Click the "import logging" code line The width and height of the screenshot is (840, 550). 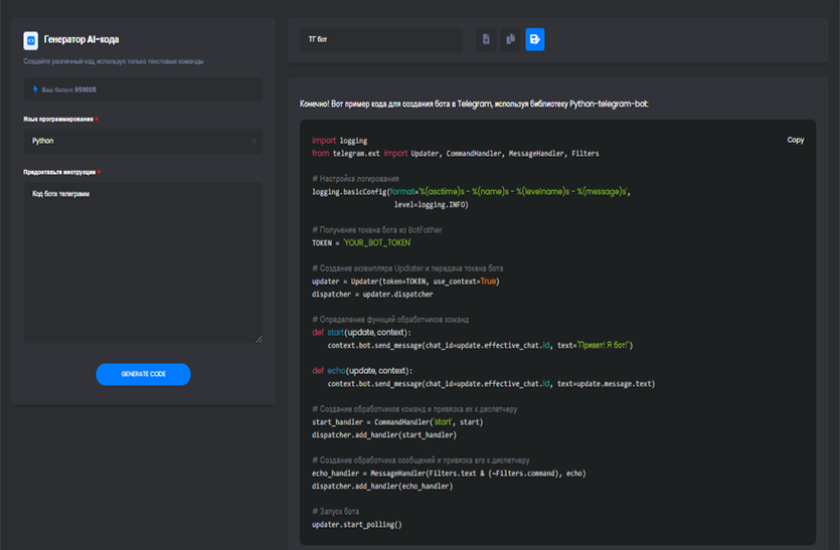click(339, 141)
